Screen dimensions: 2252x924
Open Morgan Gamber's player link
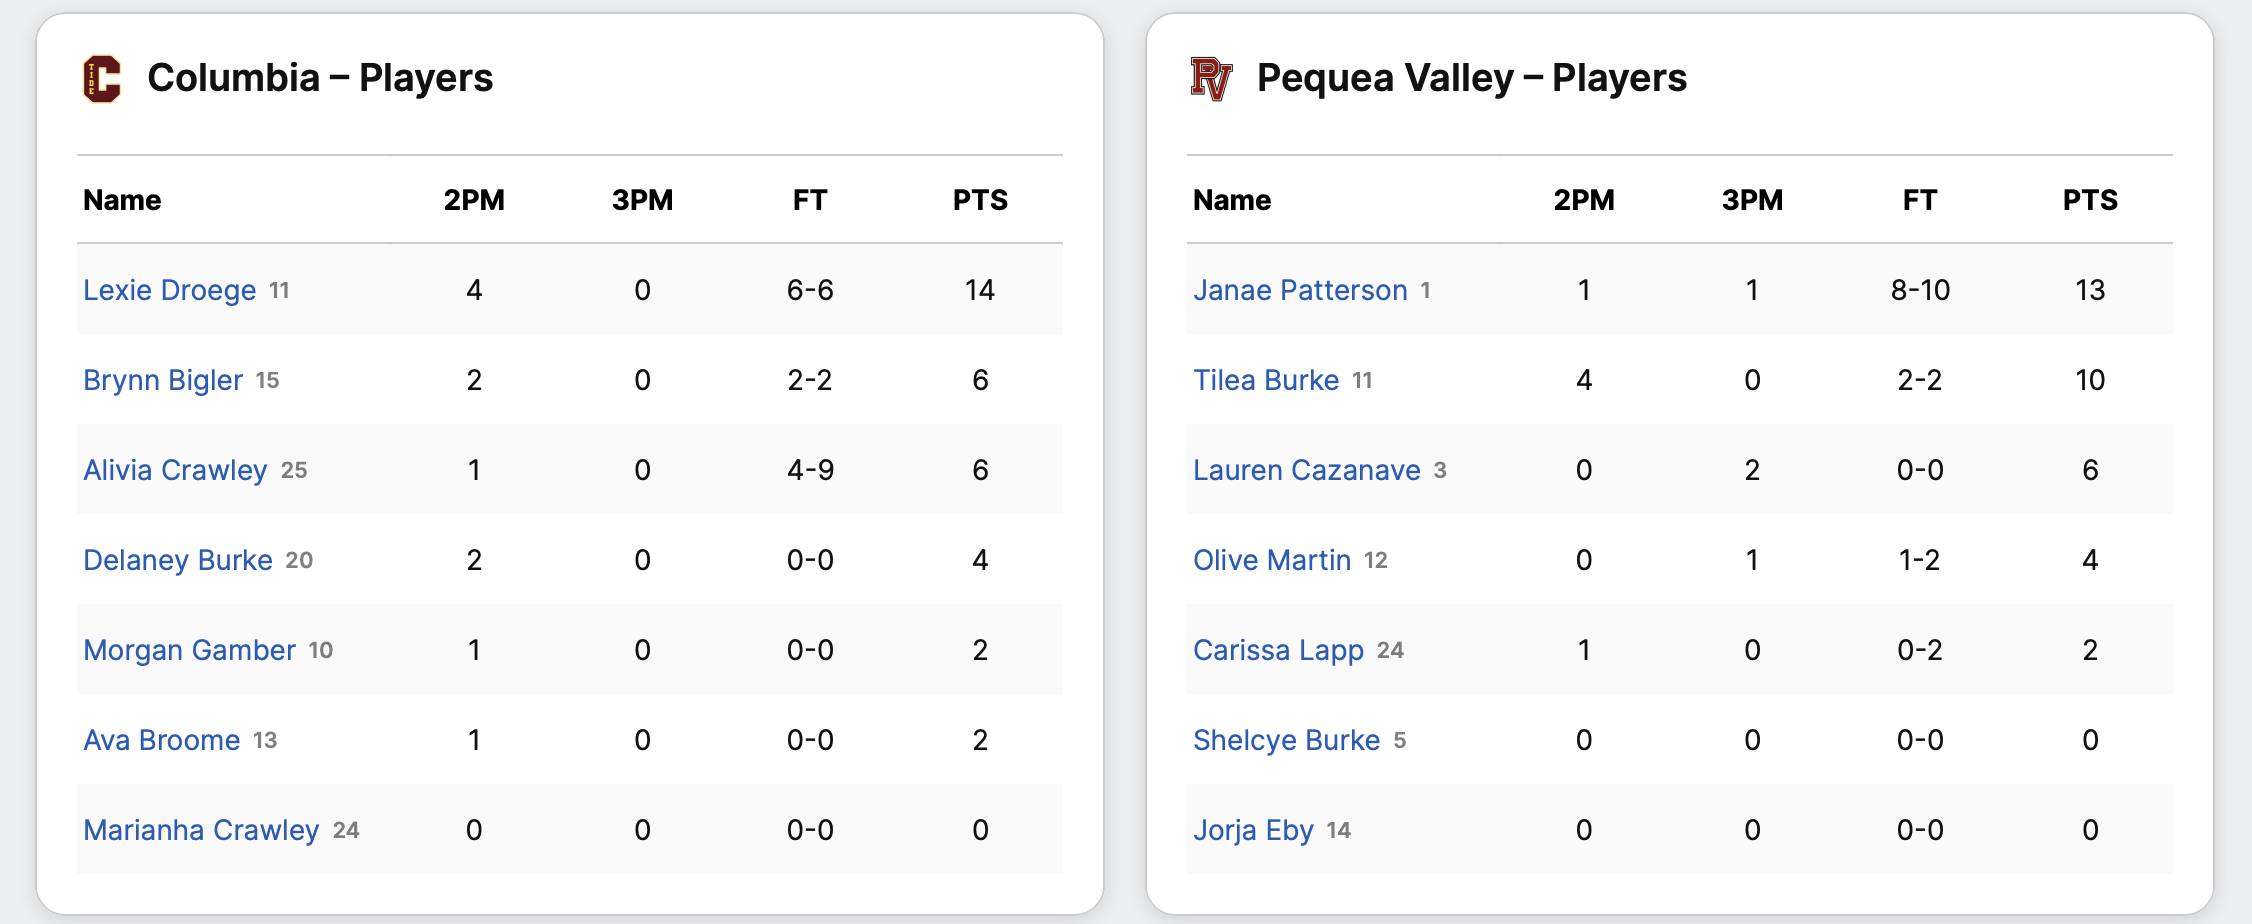[x=189, y=650]
